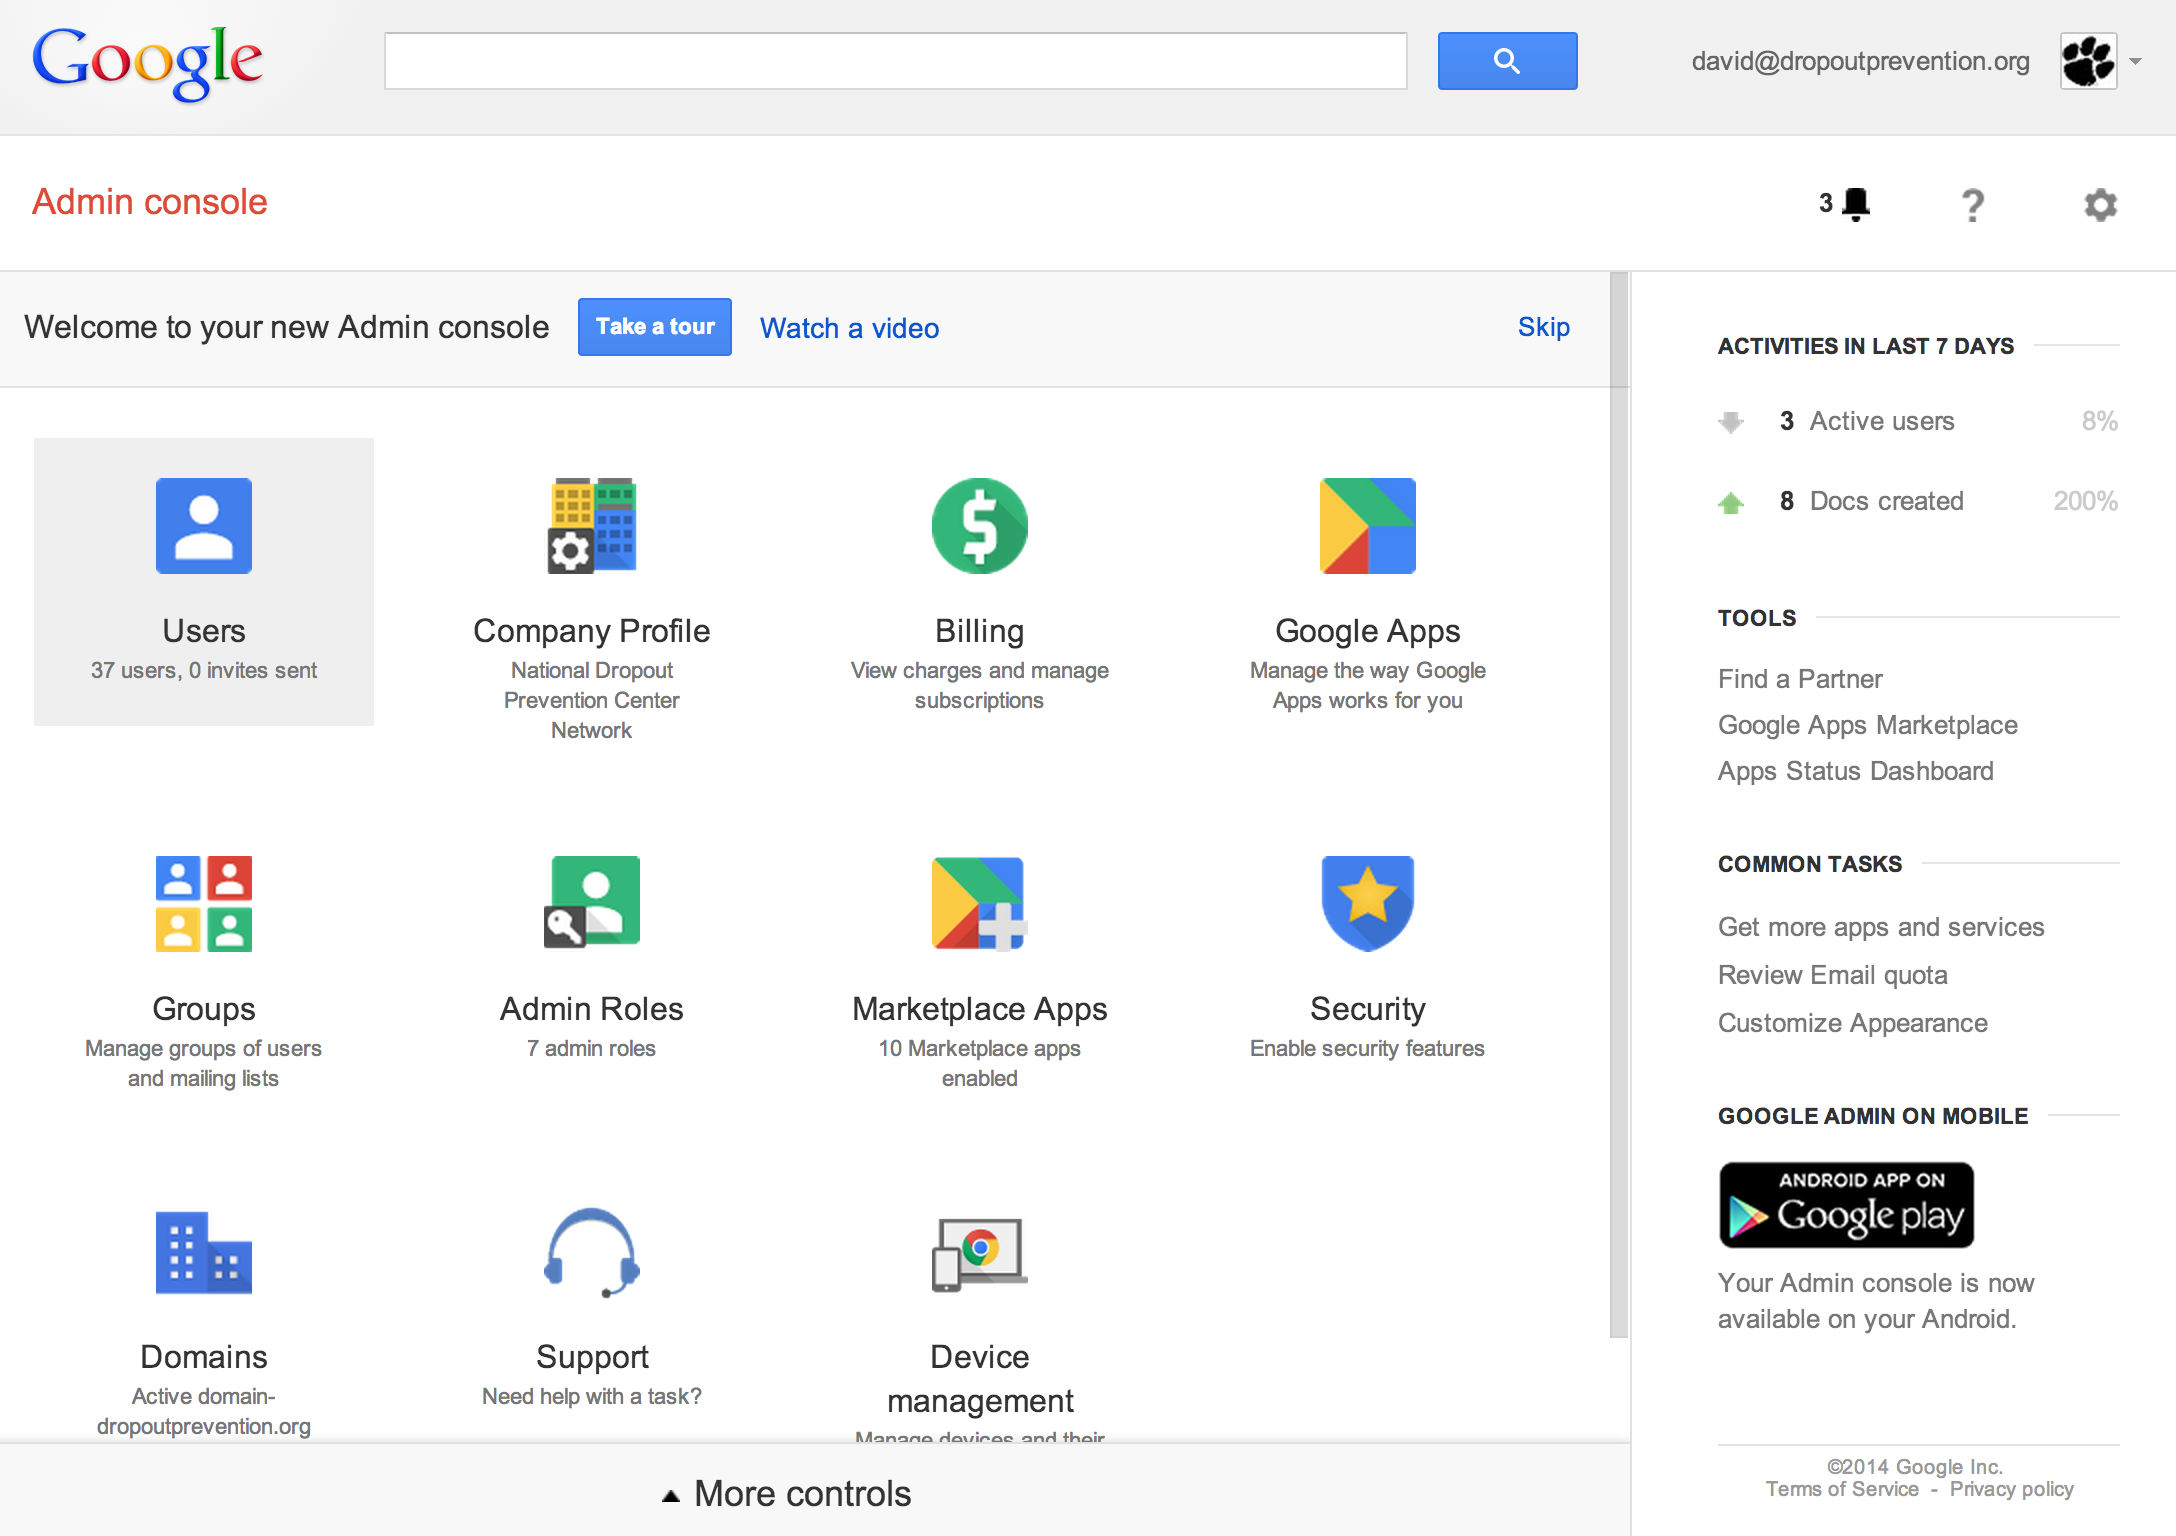Viewport: 2176px width, 1536px height.
Task: Click the main panel vertical scrollbar
Action: [x=1619, y=800]
